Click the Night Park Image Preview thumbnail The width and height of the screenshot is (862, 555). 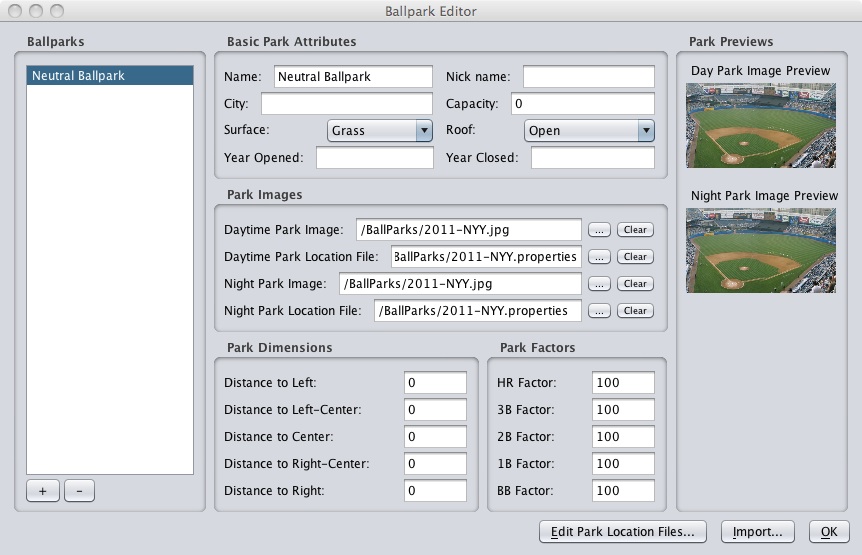click(x=761, y=250)
